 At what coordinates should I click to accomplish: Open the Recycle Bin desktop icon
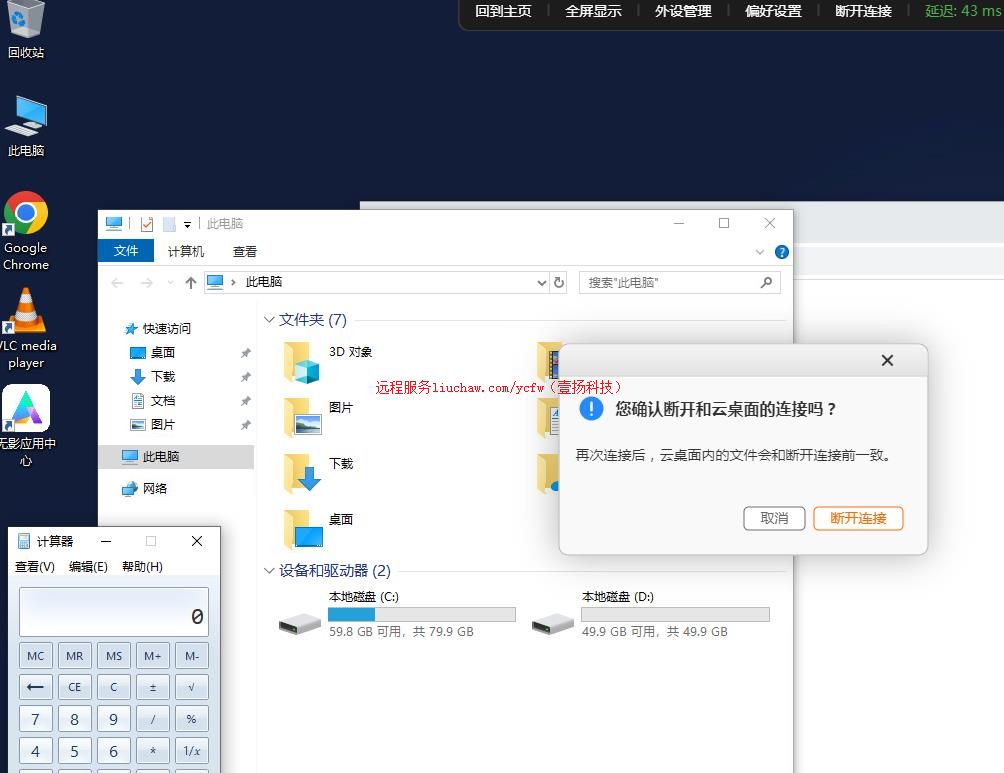(x=26, y=28)
